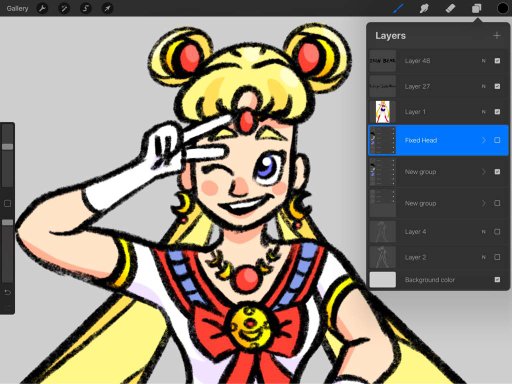
Task: Add a new layer with plus
Action: pyautogui.click(x=497, y=35)
